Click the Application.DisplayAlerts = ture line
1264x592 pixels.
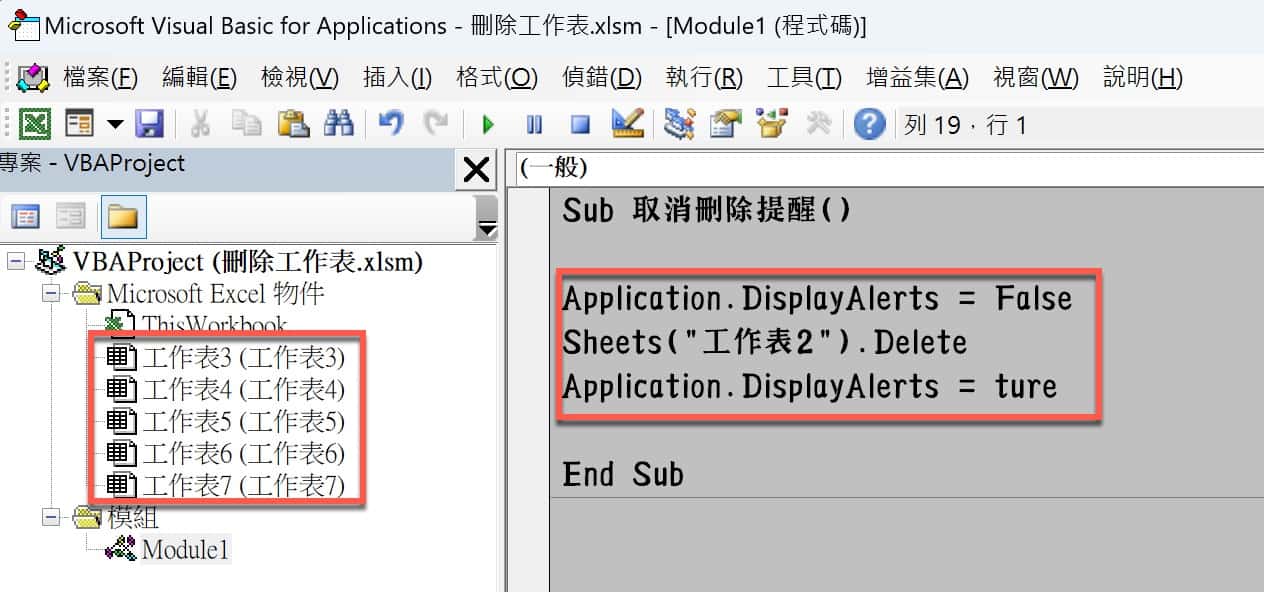[x=810, y=386]
